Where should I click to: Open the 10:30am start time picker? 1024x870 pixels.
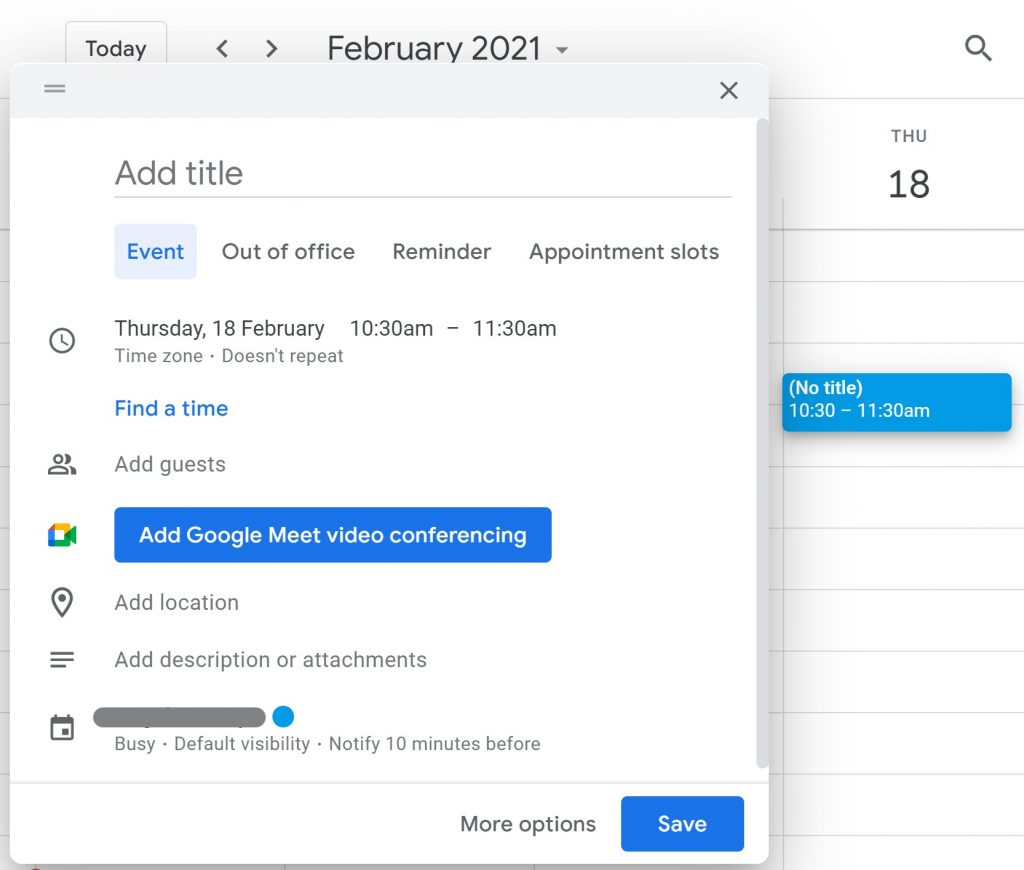pyautogui.click(x=391, y=328)
